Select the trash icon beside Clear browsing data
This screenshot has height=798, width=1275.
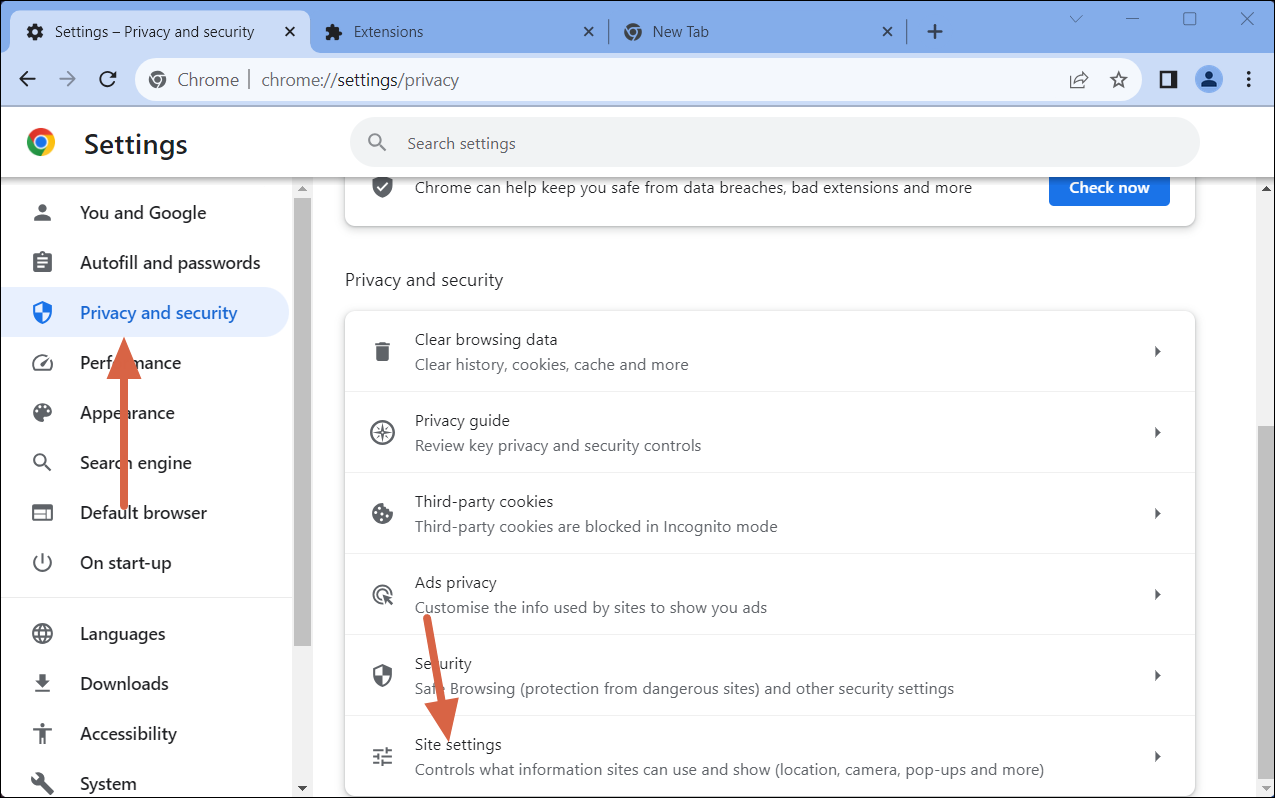381,350
